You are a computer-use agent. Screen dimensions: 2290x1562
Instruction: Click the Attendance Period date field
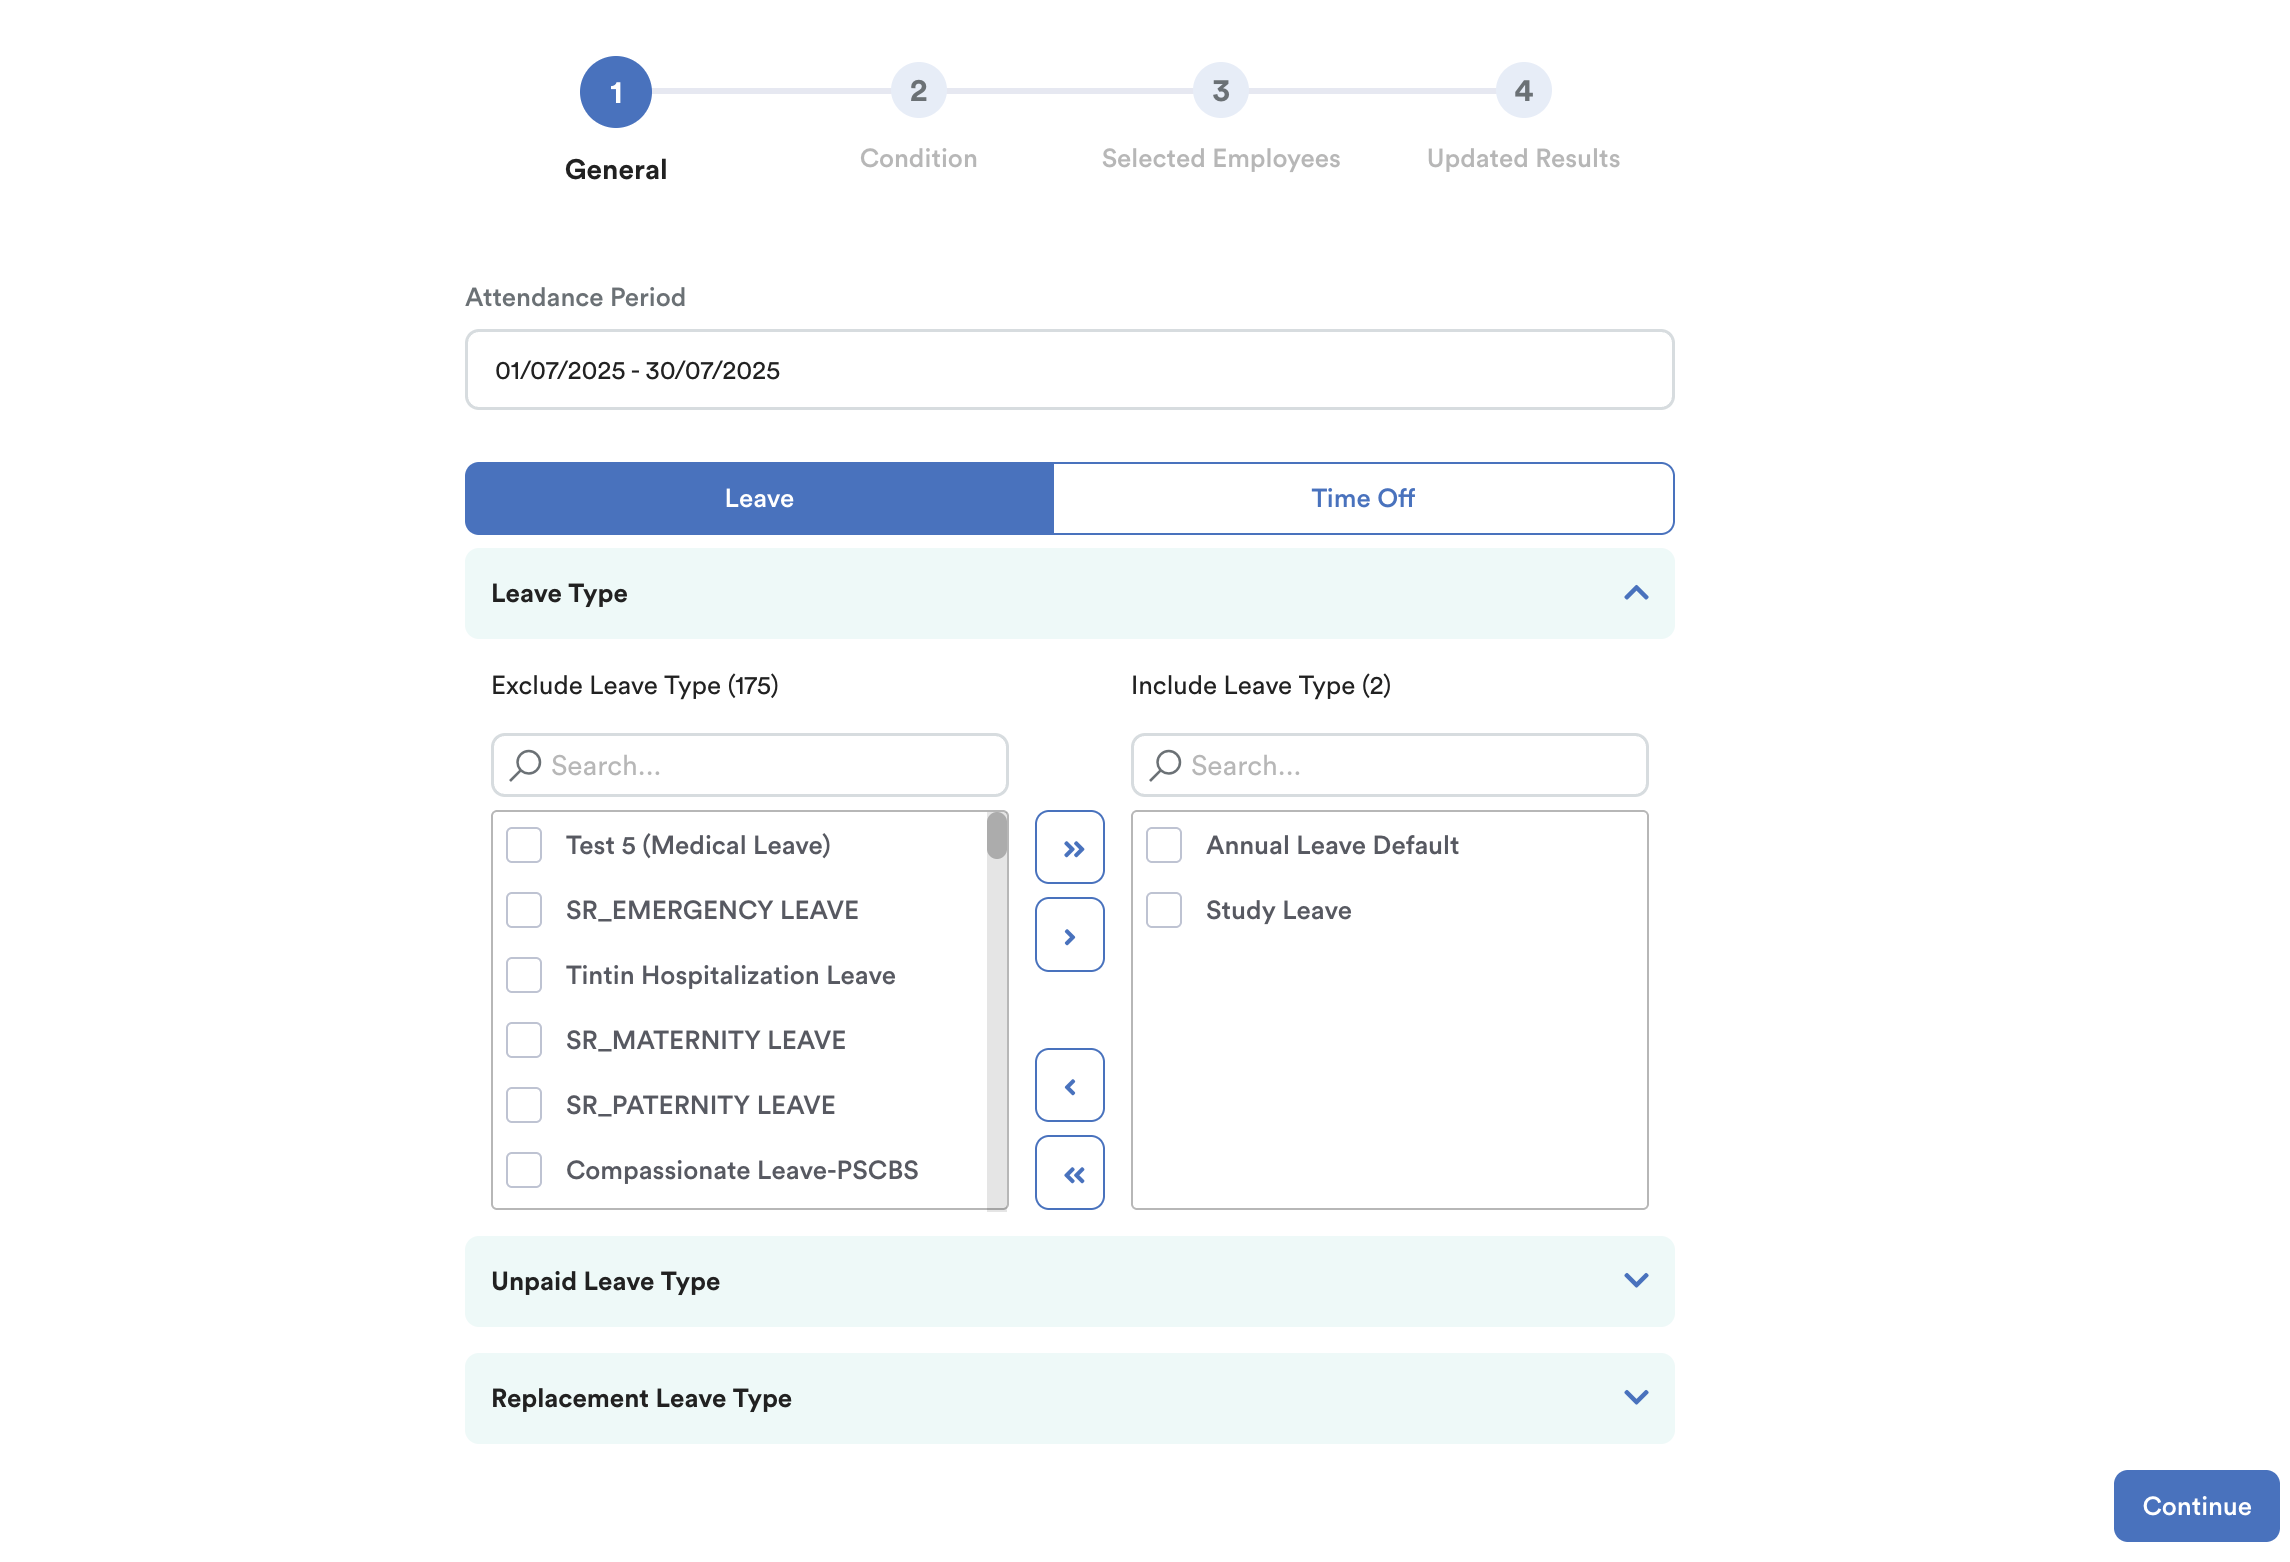coord(1069,370)
